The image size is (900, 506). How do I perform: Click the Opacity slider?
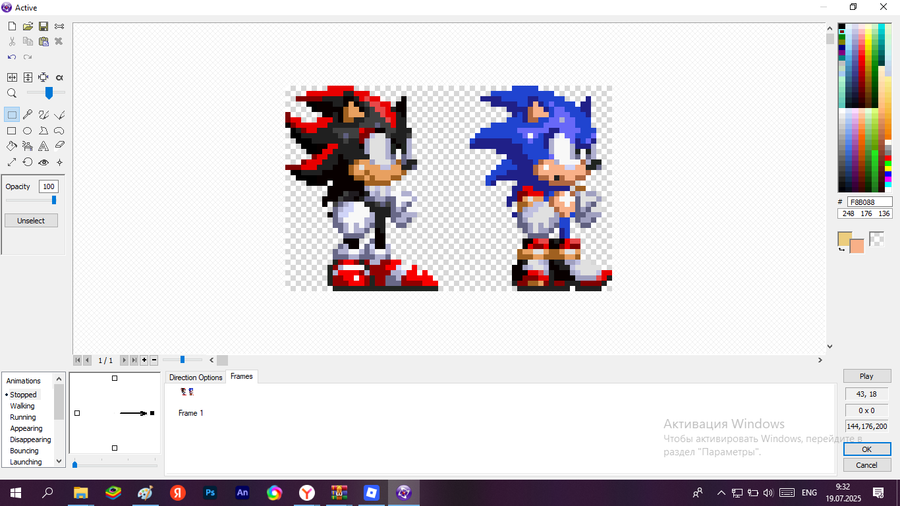click(x=31, y=200)
